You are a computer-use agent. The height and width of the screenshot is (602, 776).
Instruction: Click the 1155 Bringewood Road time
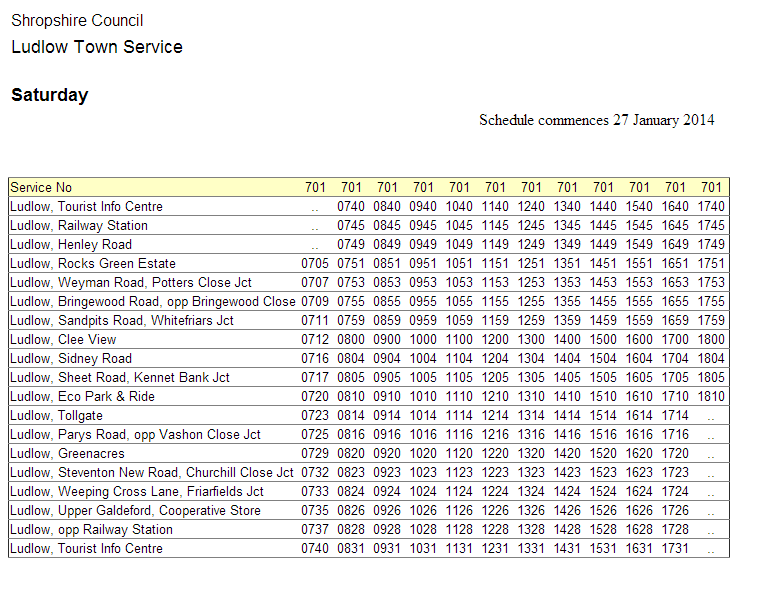[x=495, y=301]
